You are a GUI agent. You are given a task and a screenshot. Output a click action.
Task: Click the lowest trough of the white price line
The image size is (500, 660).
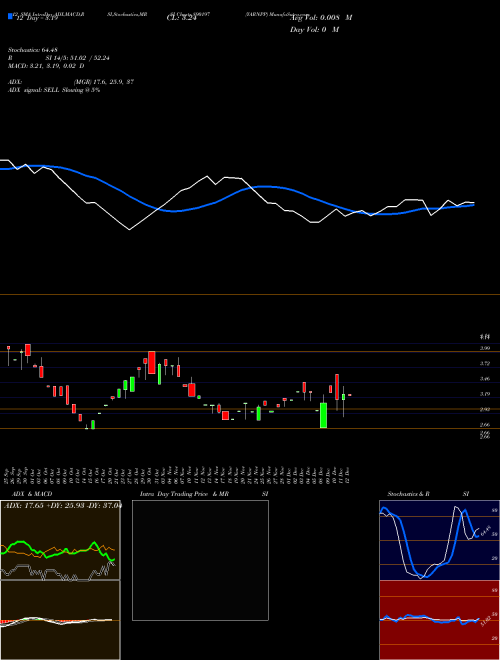[x=129, y=229]
